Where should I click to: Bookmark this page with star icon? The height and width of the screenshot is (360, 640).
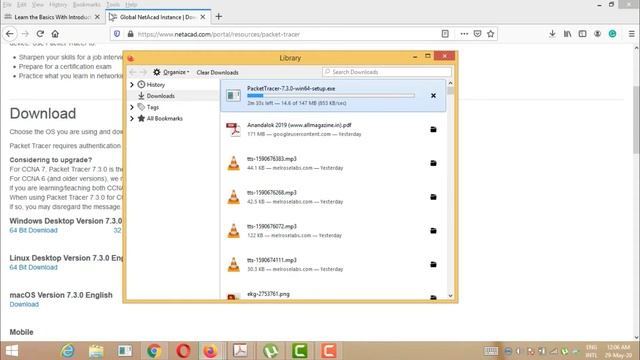click(x=491, y=34)
